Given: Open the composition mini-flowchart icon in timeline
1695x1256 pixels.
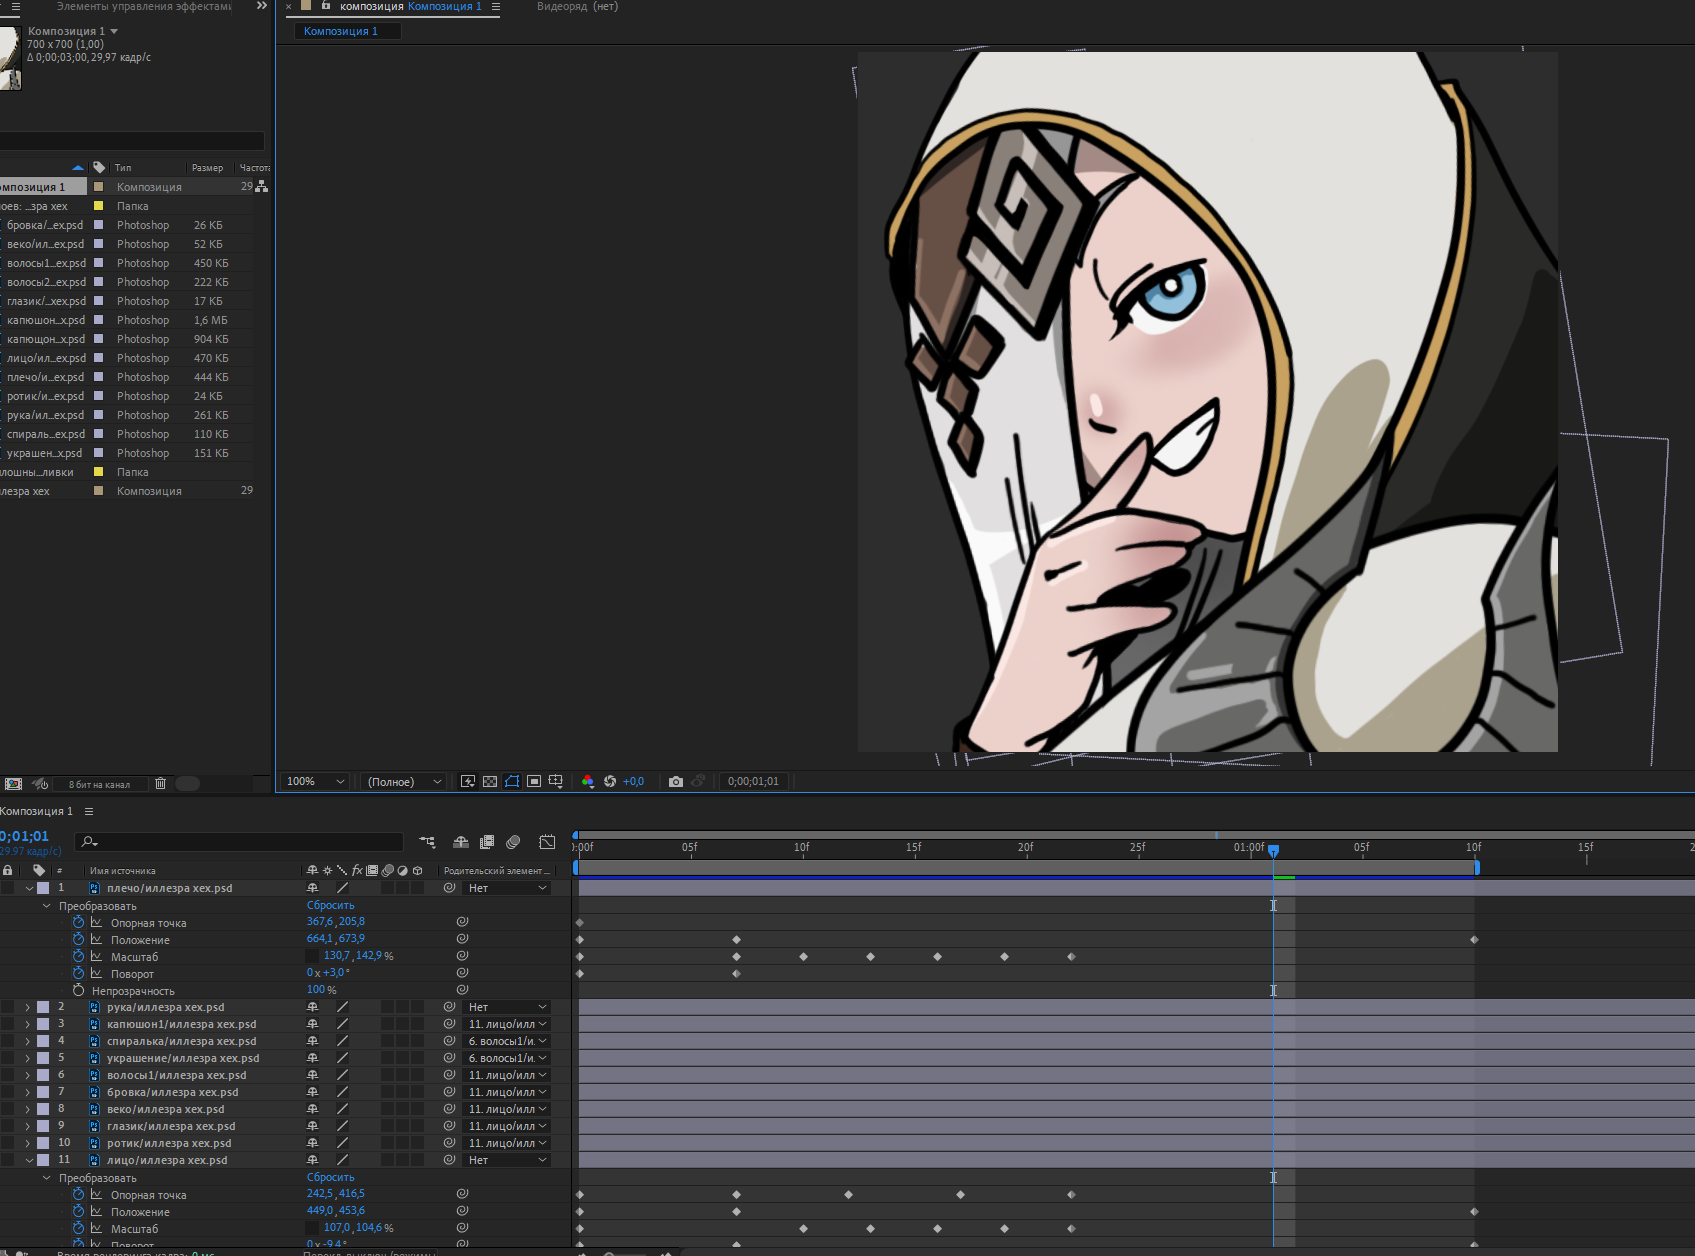Looking at the screenshot, I should point(428,842).
